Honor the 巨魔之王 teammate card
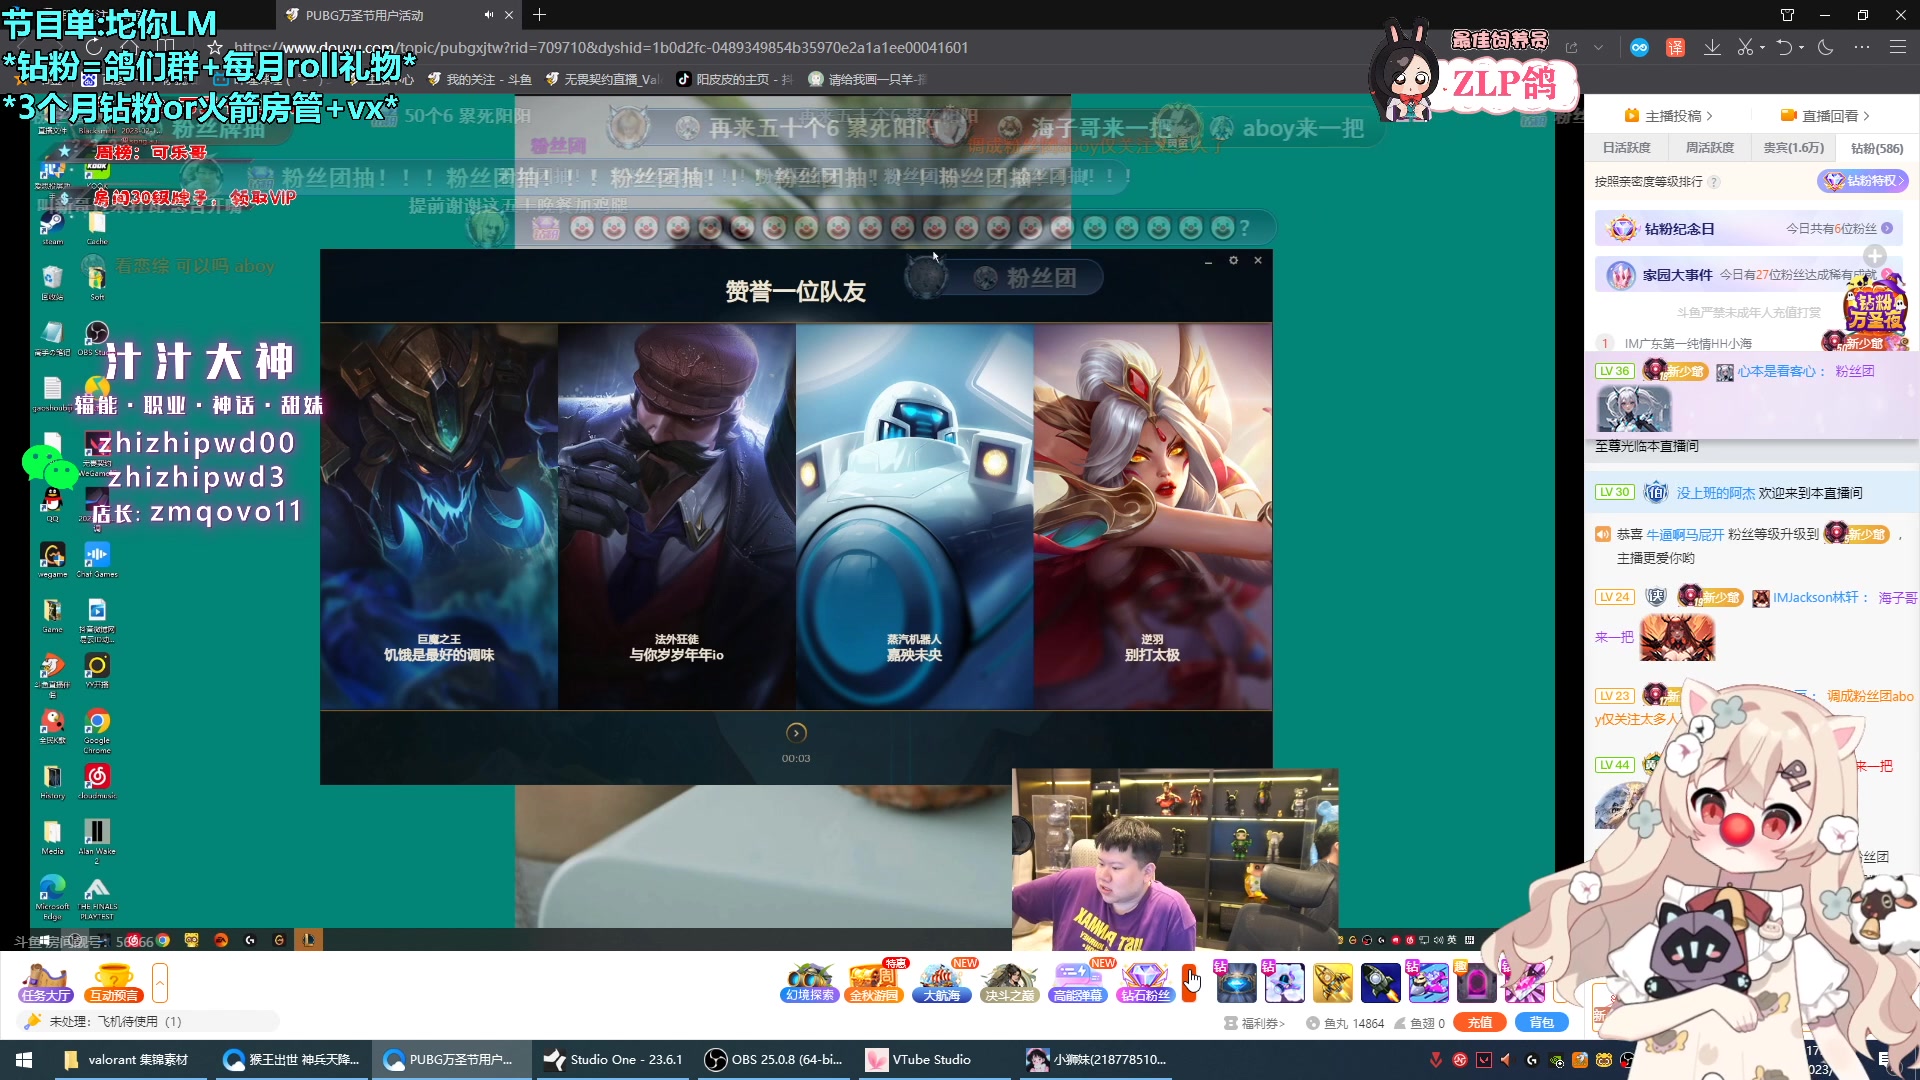The height and width of the screenshot is (1080, 1920). coord(439,516)
